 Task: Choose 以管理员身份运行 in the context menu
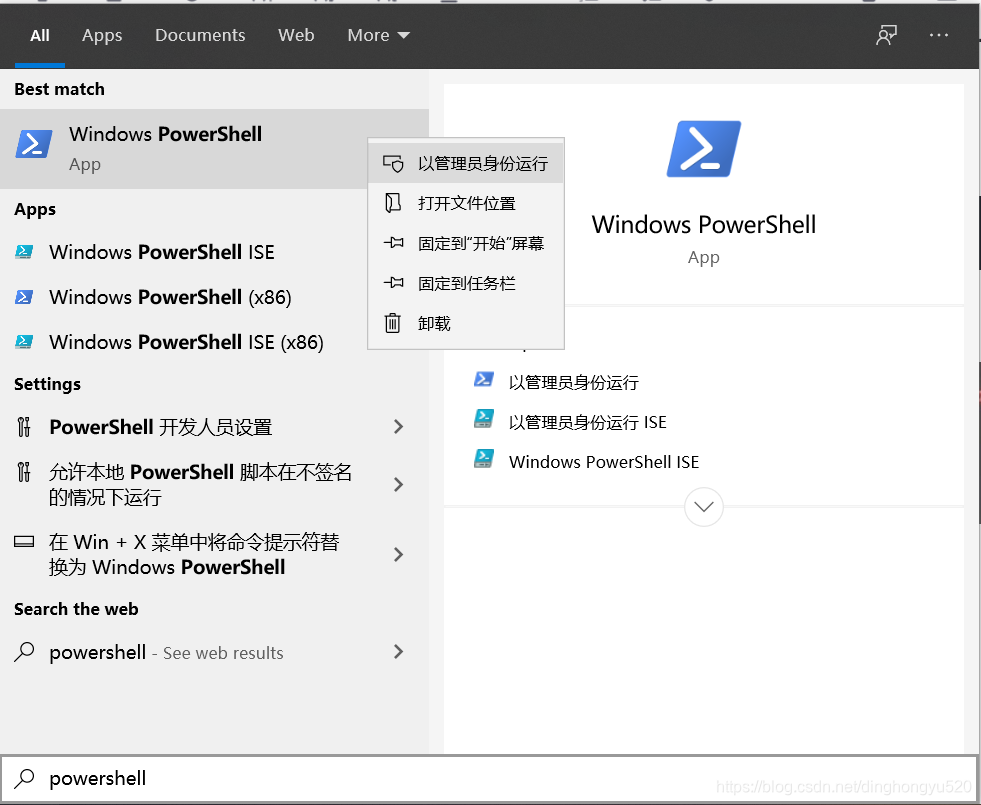[x=466, y=164]
